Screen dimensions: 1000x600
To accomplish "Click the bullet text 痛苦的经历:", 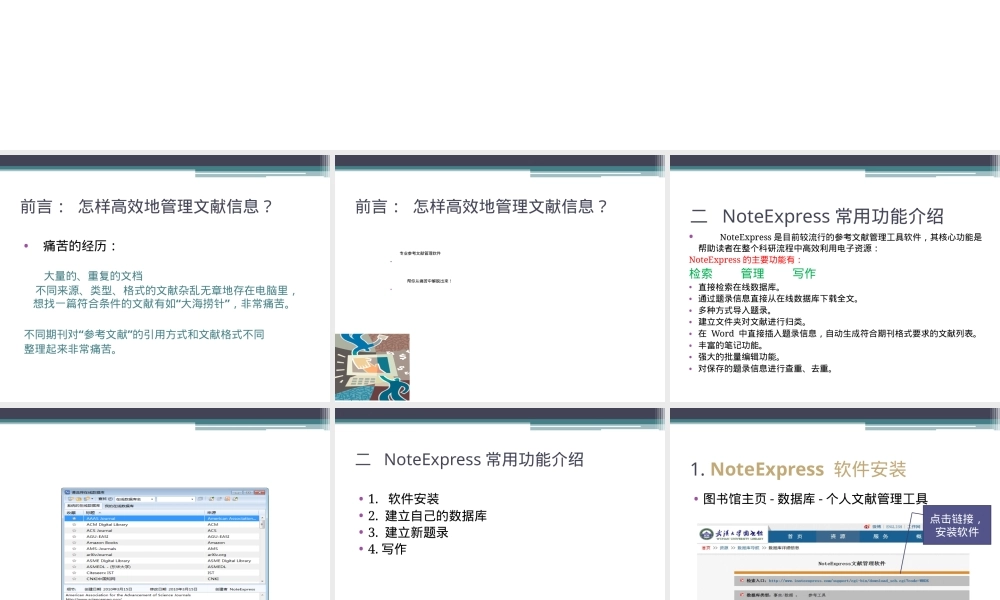I will [x=80, y=246].
